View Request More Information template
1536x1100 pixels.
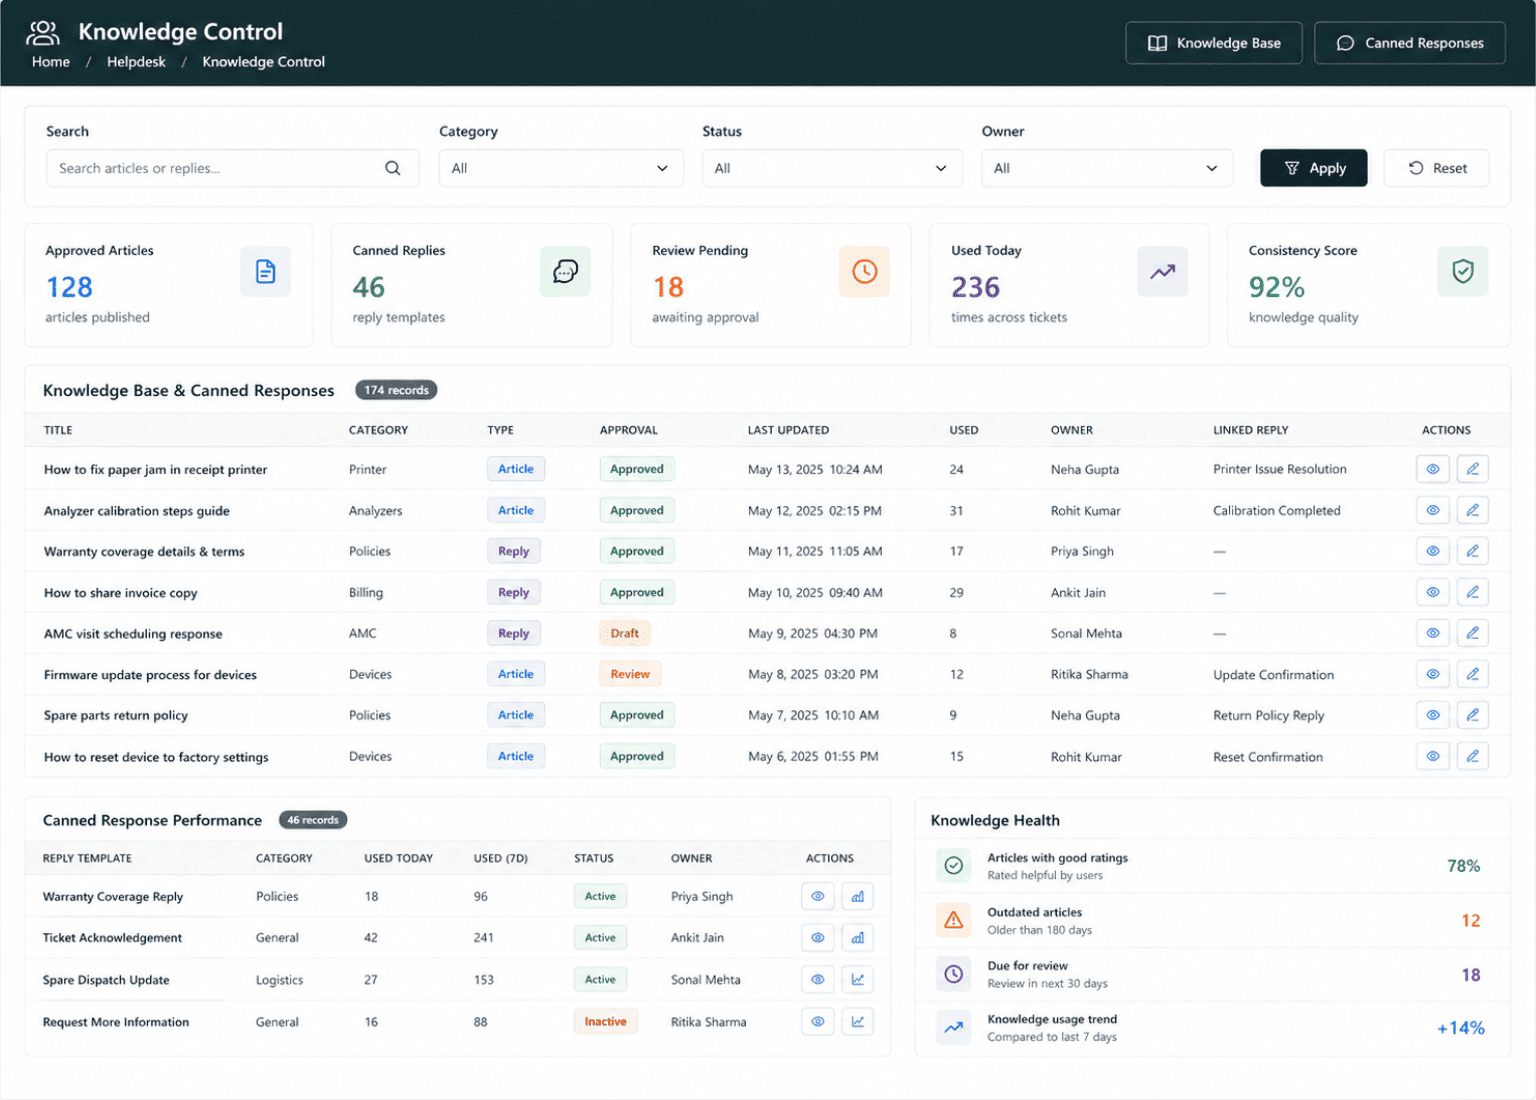coord(817,1021)
